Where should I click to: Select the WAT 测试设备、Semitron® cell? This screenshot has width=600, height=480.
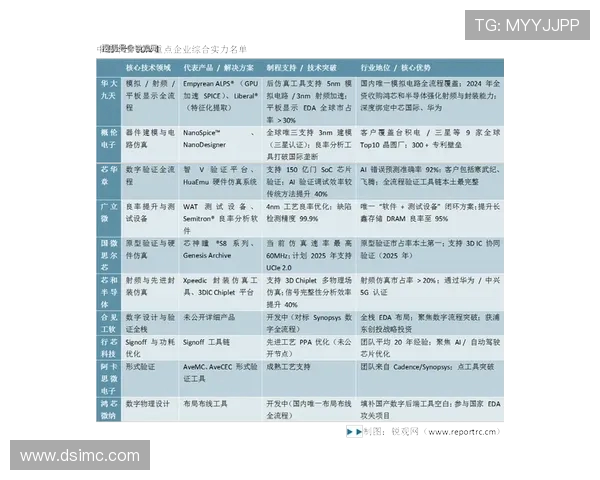tap(220, 219)
